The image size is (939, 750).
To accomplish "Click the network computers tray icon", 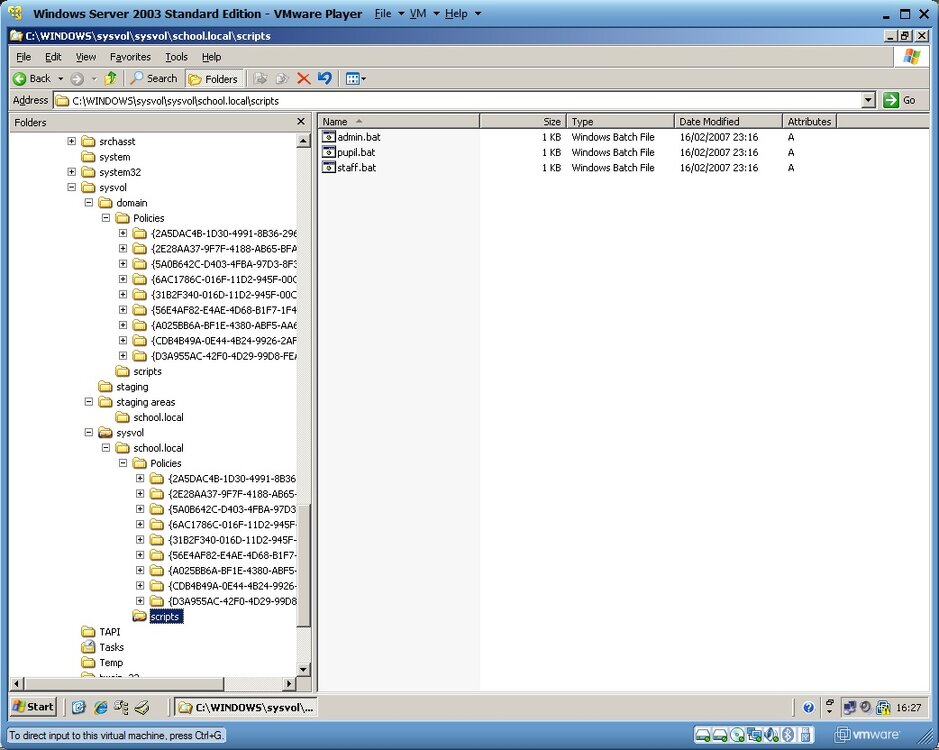I will tap(849, 707).
